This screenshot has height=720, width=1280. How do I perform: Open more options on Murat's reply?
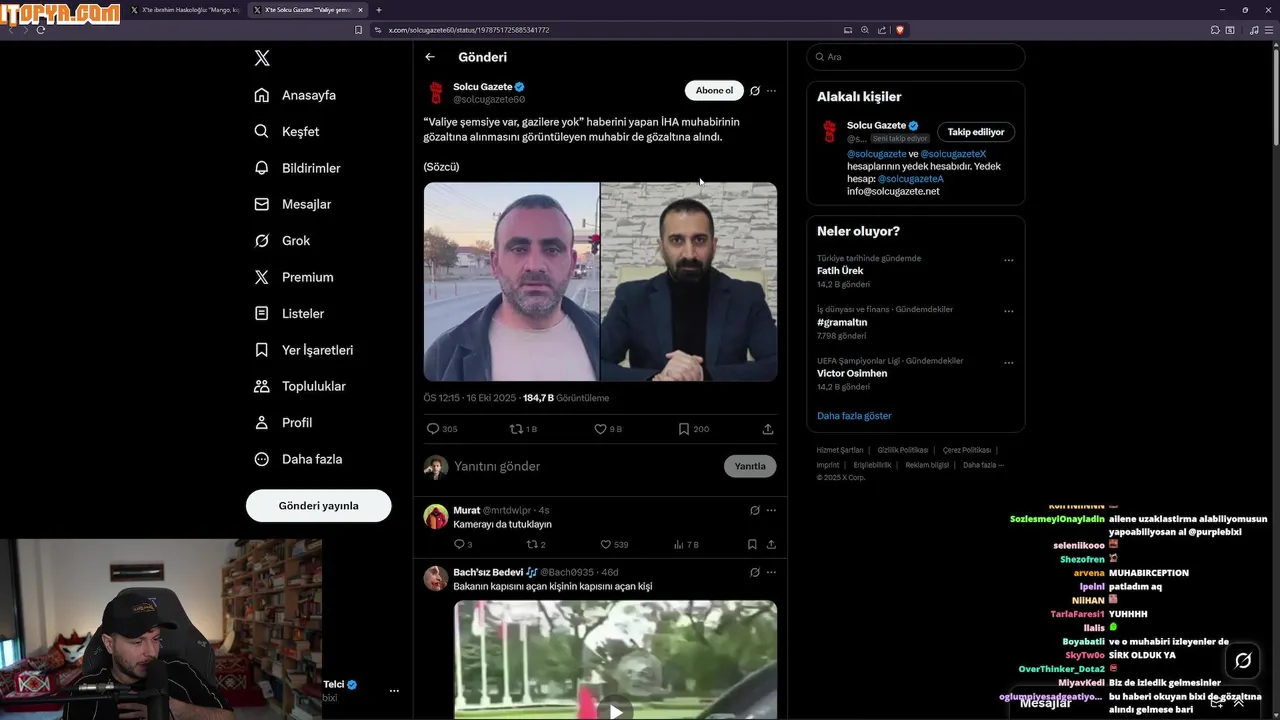click(x=771, y=510)
